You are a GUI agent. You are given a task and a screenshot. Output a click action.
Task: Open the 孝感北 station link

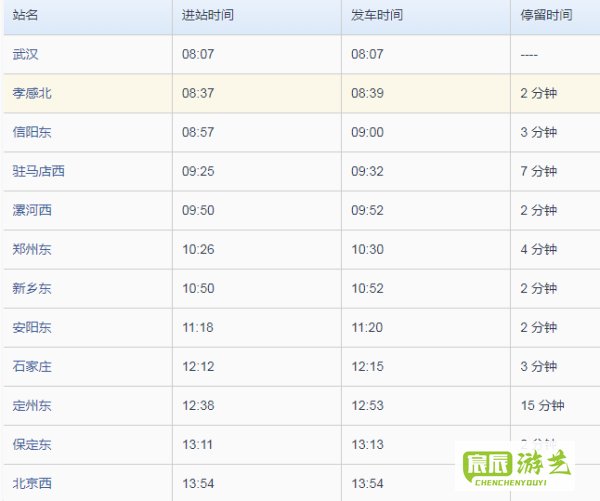point(32,93)
